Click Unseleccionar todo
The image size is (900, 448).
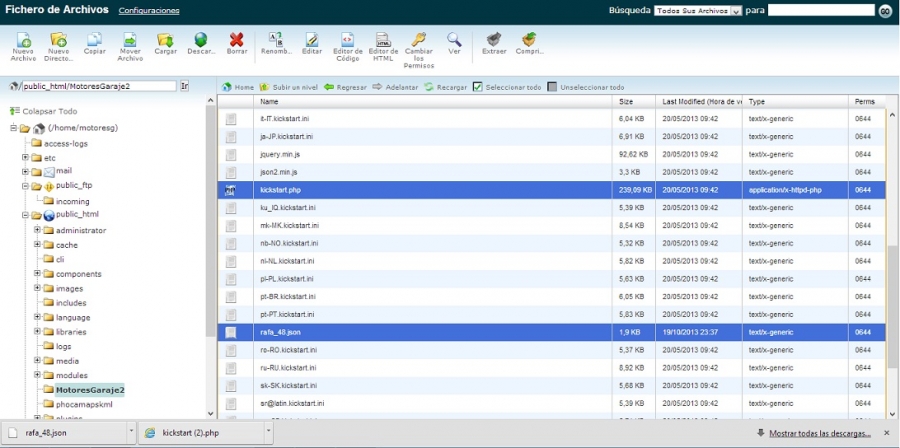[x=585, y=87]
